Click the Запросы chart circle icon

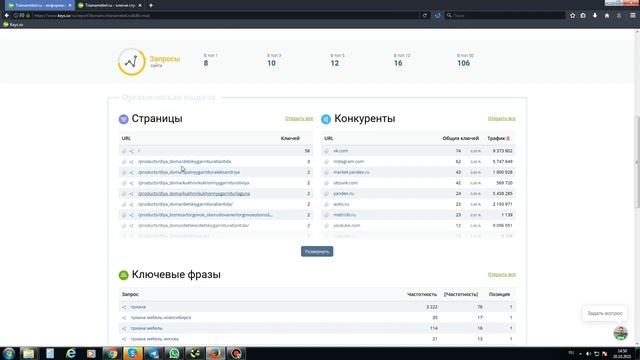tap(131, 62)
